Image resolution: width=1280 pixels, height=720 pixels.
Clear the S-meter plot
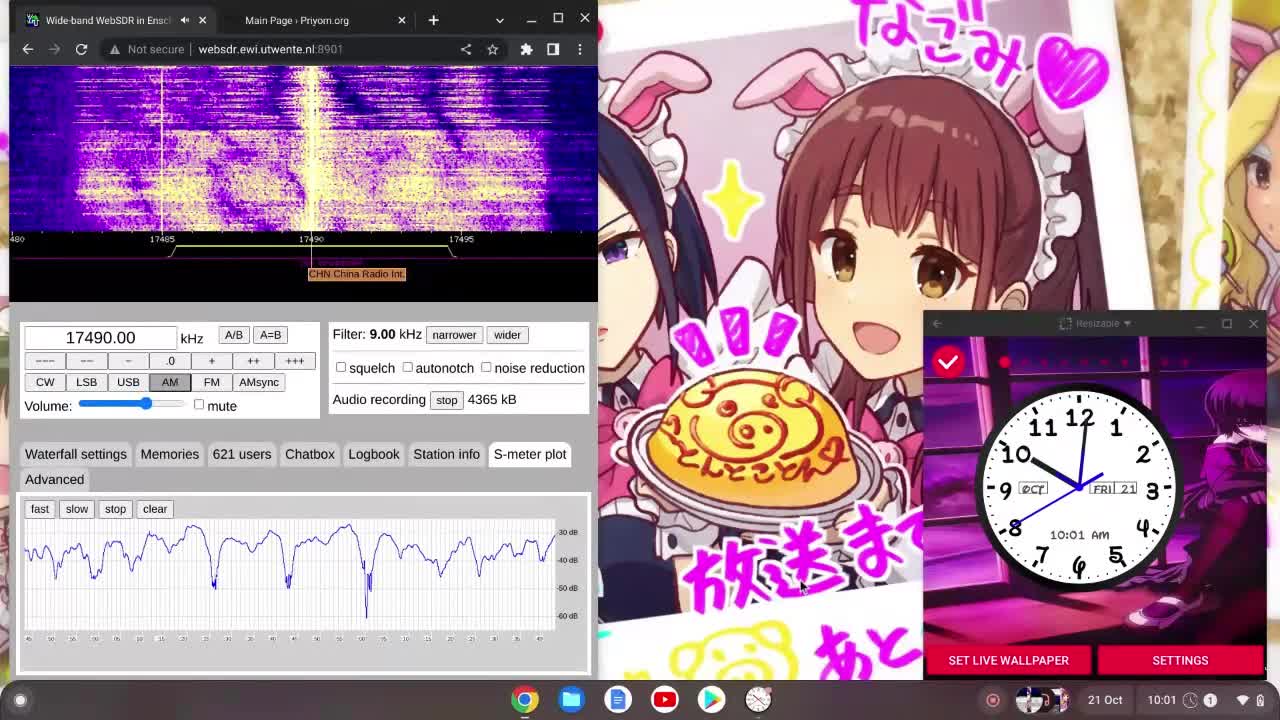155,509
